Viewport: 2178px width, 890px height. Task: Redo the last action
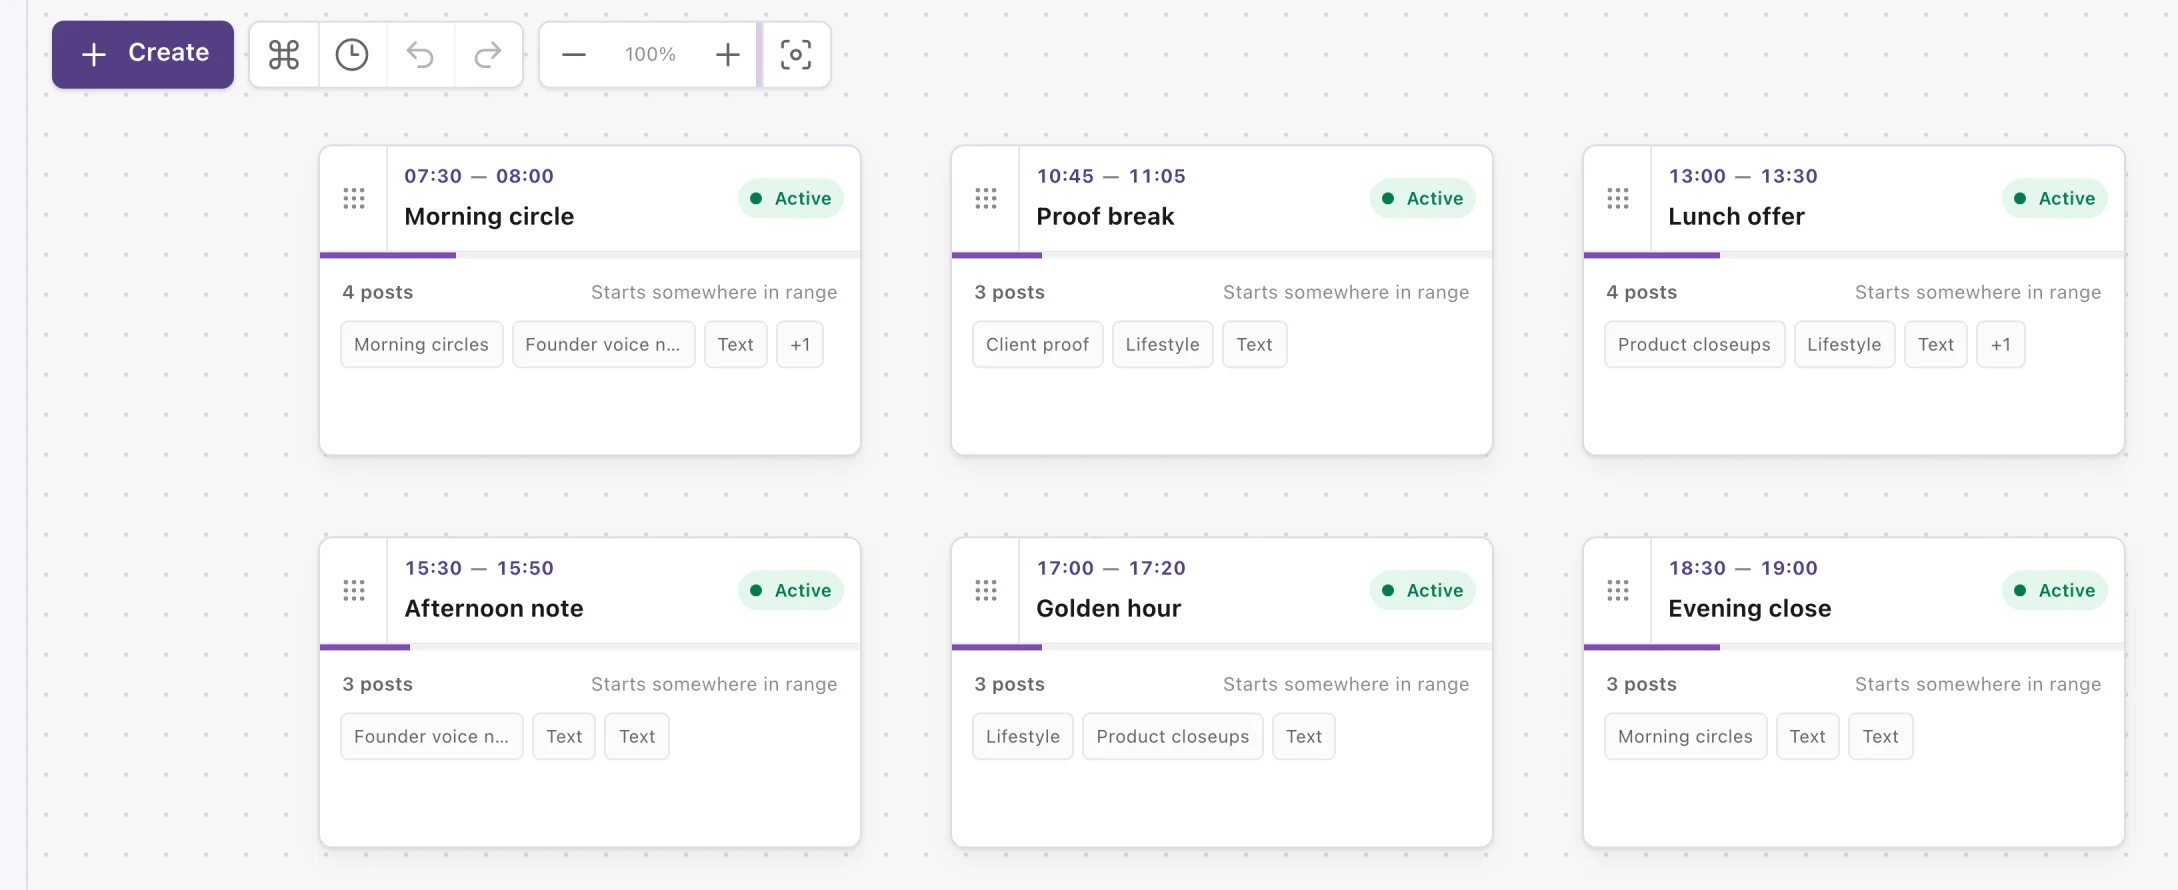pyautogui.click(x=488, y=54)
